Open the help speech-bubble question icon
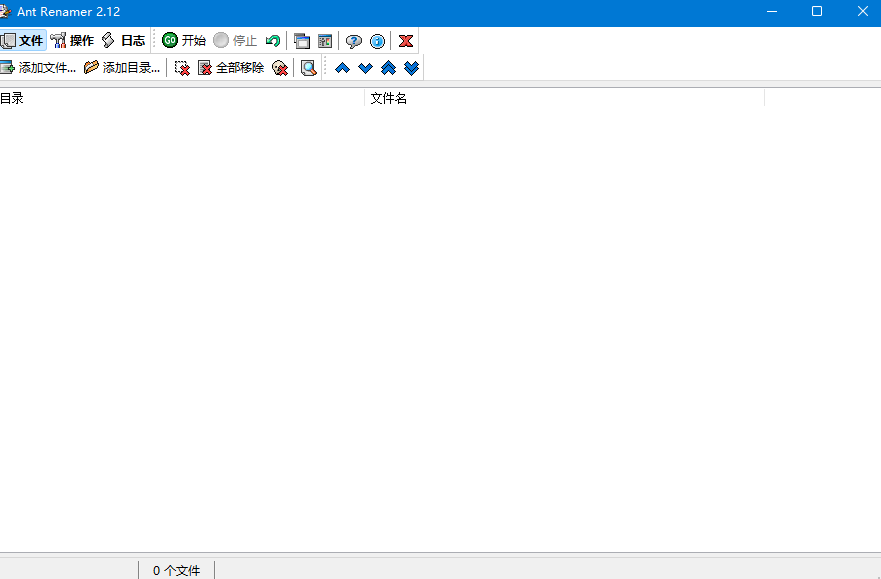The width and height of the screenshot is (881, 579). pyautogui.click(x=353, y=40)
